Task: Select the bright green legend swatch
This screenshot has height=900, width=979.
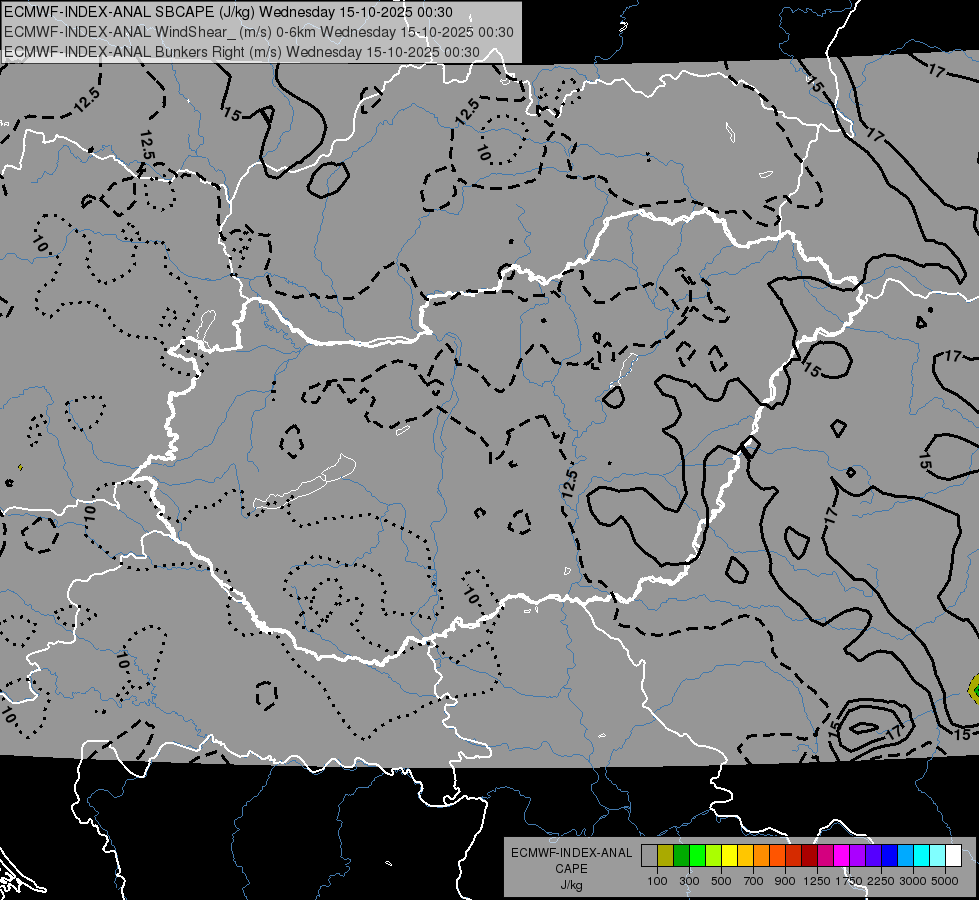Action: point(697,856)
